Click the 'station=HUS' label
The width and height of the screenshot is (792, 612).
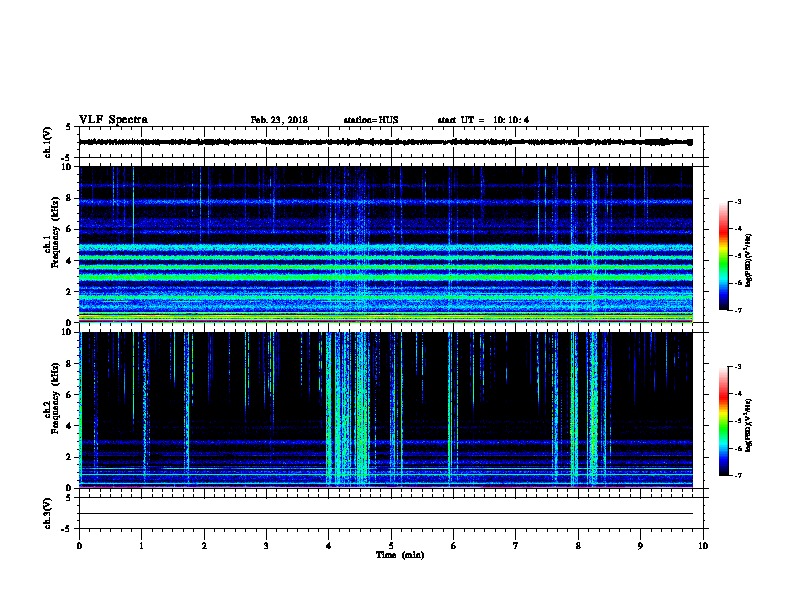tap(371, 120)
